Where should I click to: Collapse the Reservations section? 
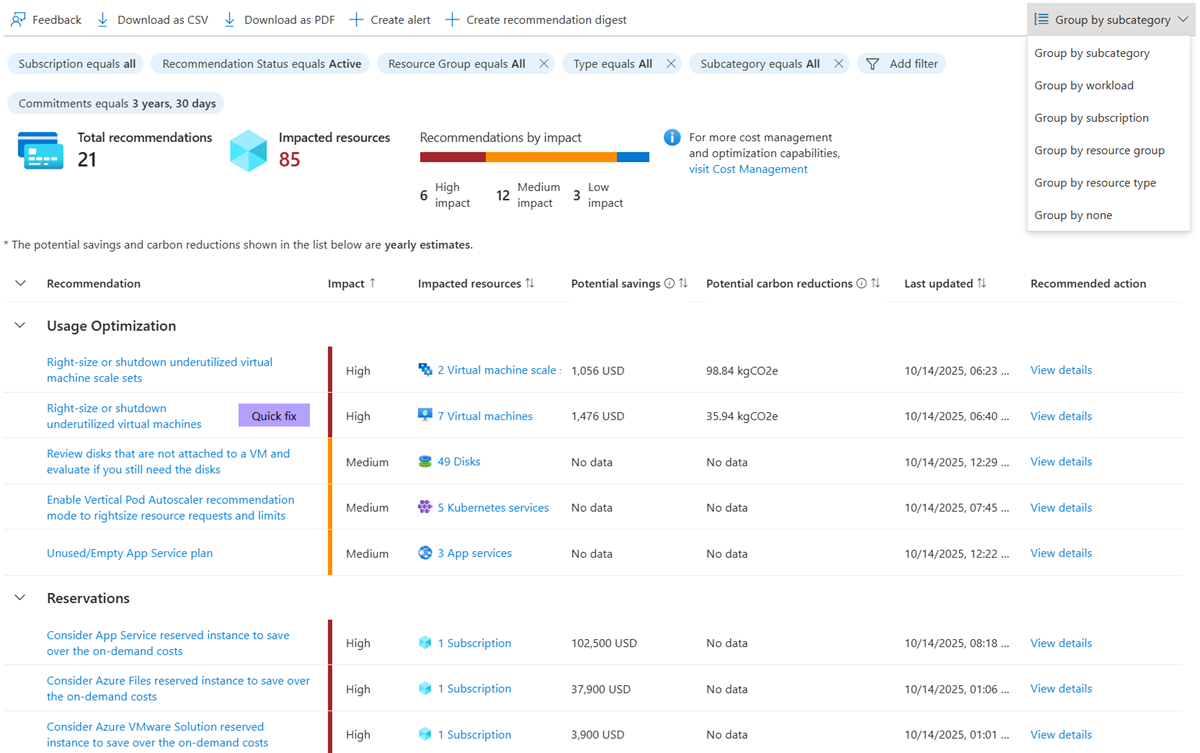pos(19,597)
